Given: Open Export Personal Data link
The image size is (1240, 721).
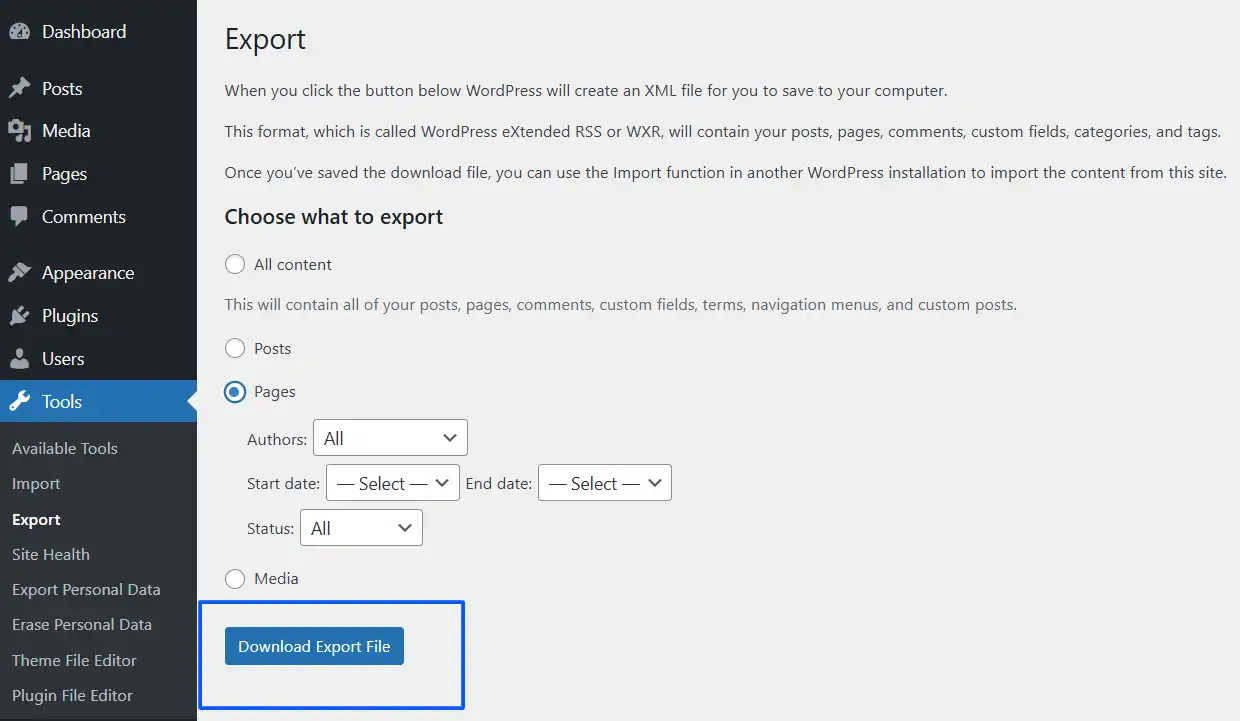Looking at the screenshot, I should click(86, 590).
